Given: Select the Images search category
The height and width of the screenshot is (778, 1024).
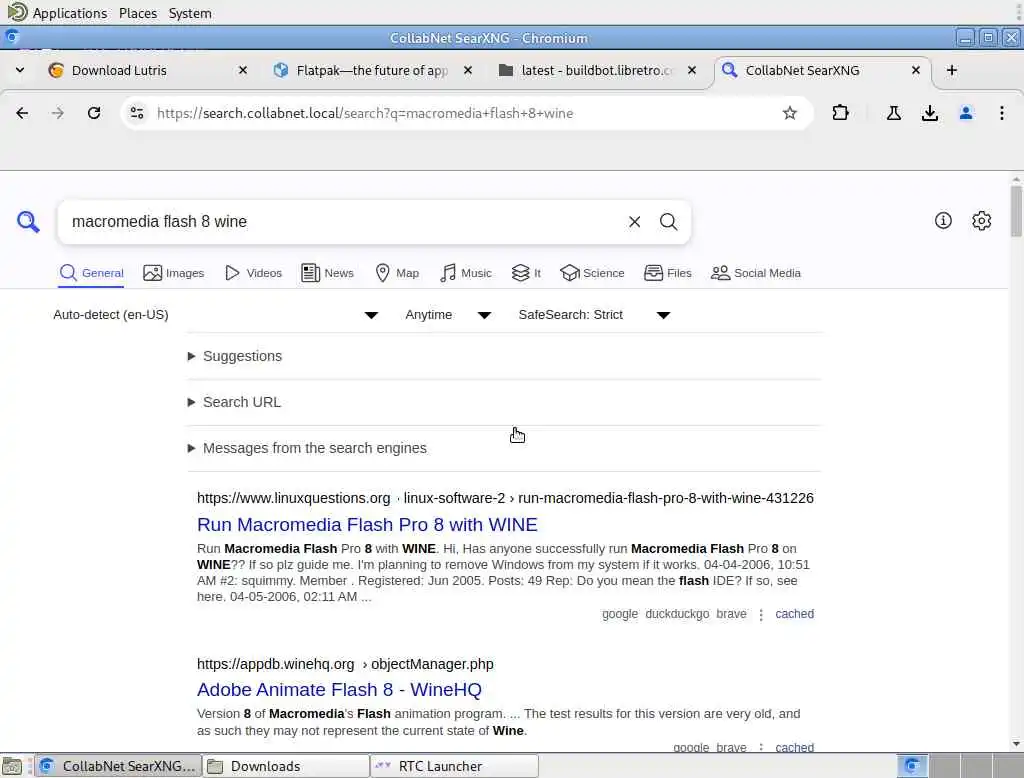Looking at the screenshot, I should 174,273.
